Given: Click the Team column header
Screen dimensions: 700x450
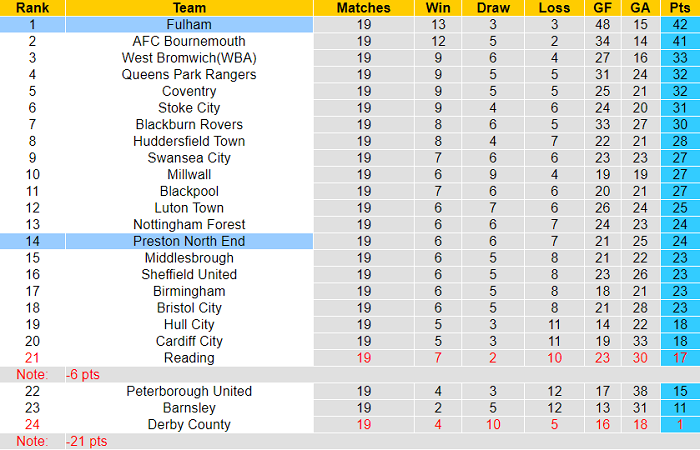Looking at the screenshot, I should (x=189, y=8).
